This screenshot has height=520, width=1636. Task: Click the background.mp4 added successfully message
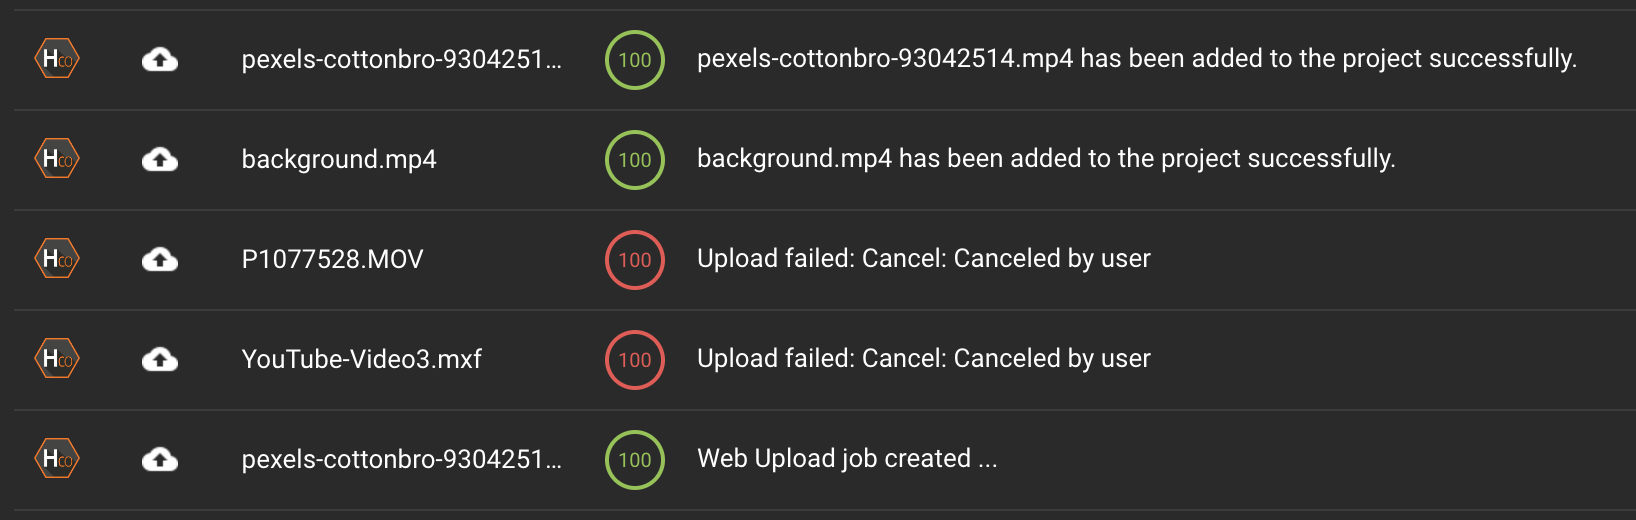click(x=1046, y=158)
